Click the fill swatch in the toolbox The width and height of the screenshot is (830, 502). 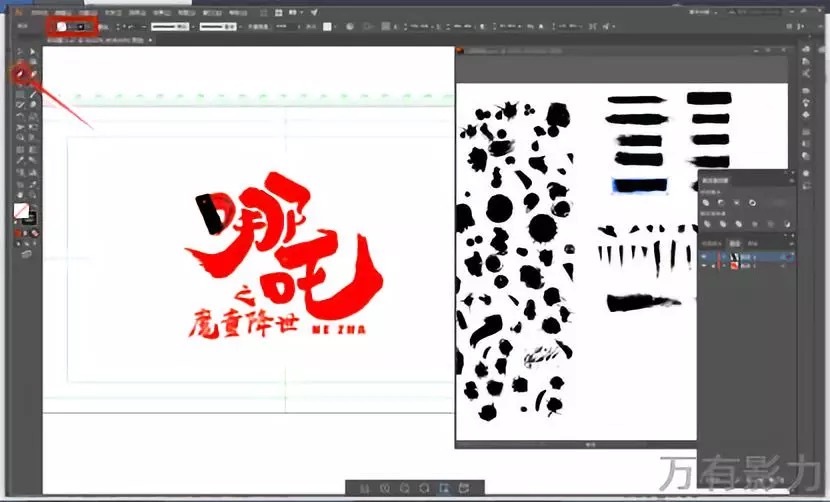pos(20,211)
